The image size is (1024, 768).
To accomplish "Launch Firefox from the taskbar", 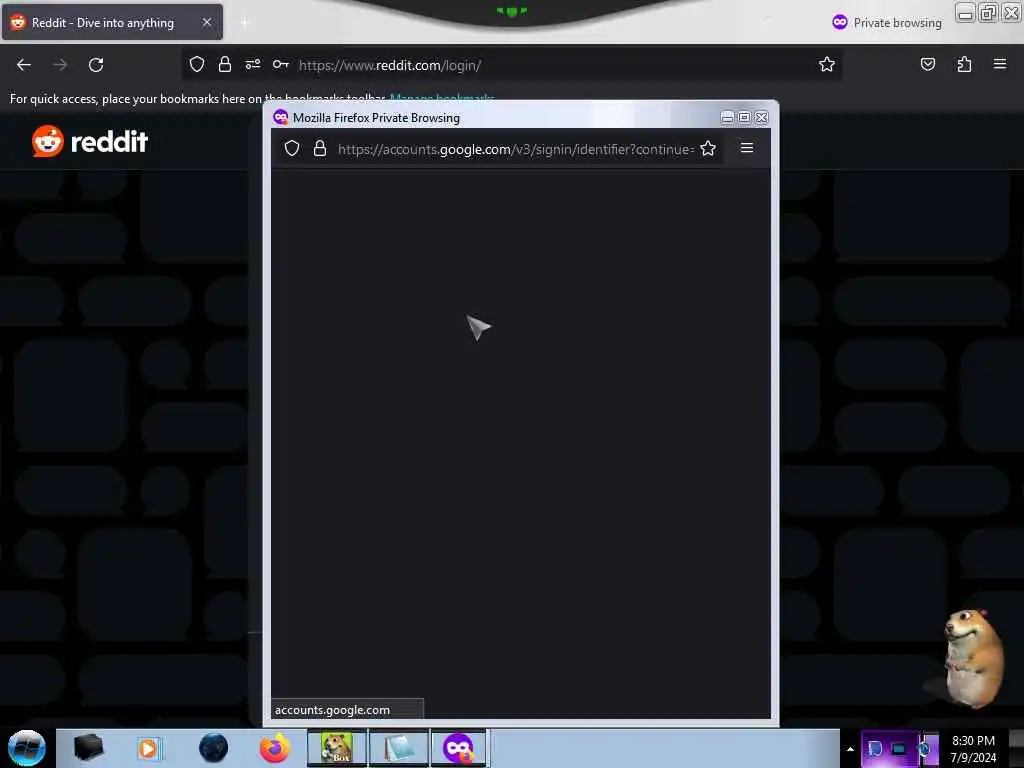I will pyautogui.click(x=274, y=748).
